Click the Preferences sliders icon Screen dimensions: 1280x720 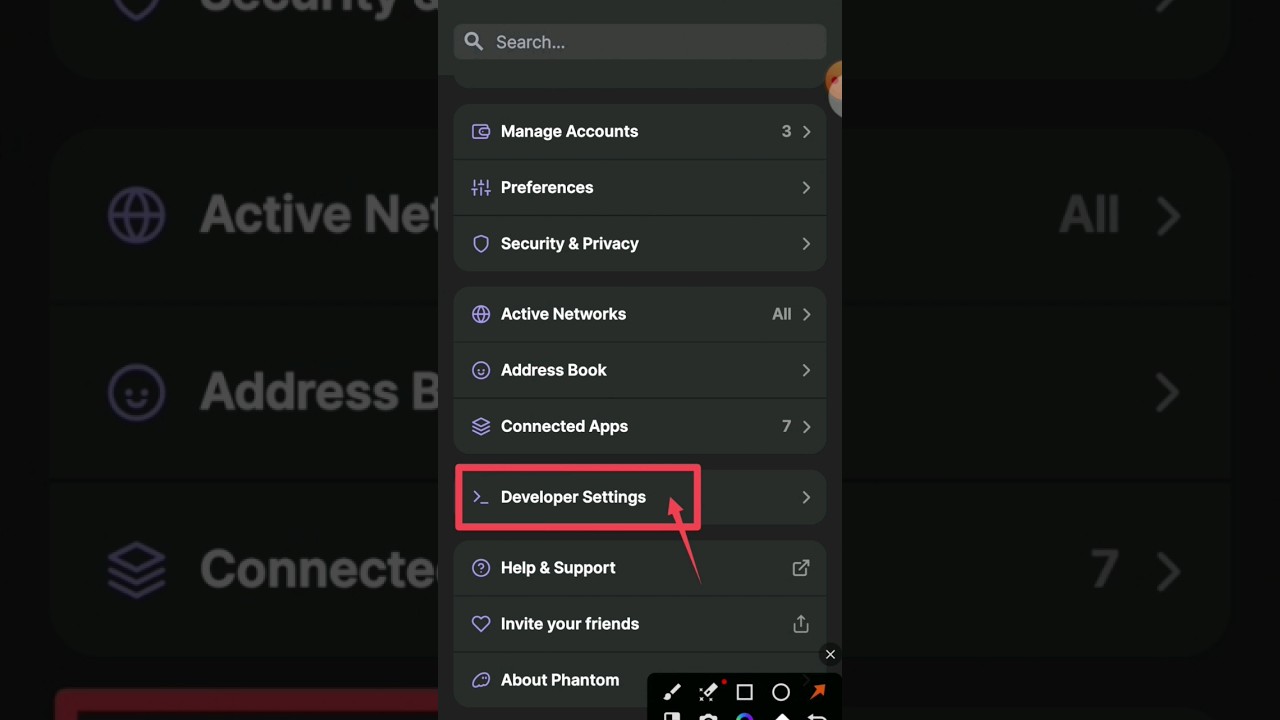point(481,187)
